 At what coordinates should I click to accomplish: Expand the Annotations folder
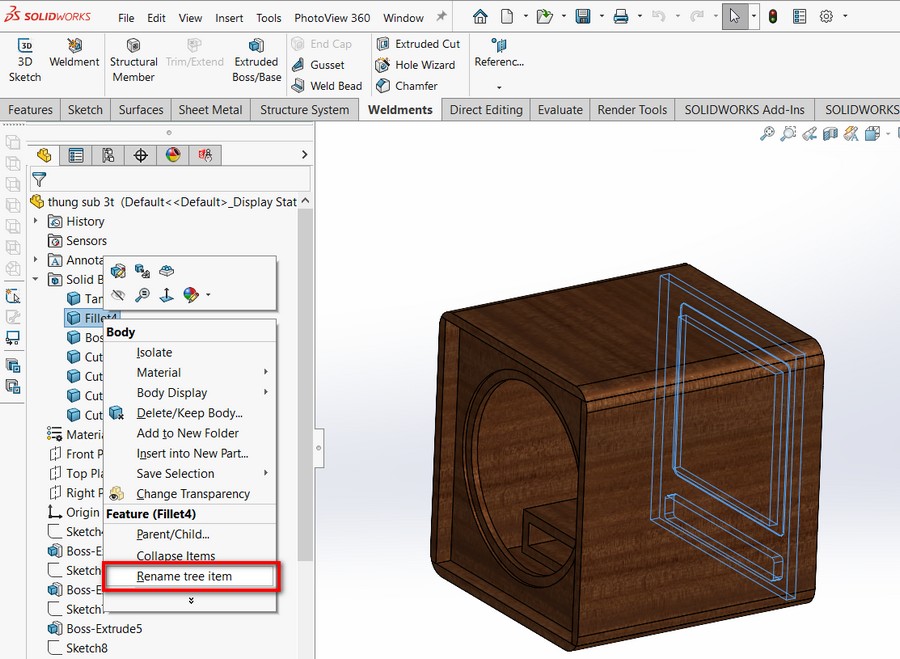tap(36, 260)
